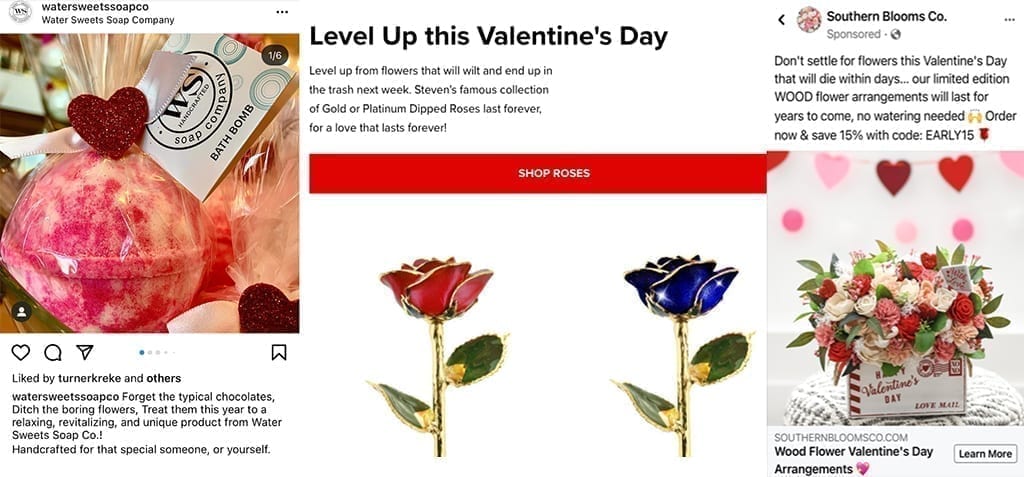The width and height of the screenshot is (1024, 477).
Task: Open the Southern Blooms Co. profile picture
Action: [x=809, y=19]
